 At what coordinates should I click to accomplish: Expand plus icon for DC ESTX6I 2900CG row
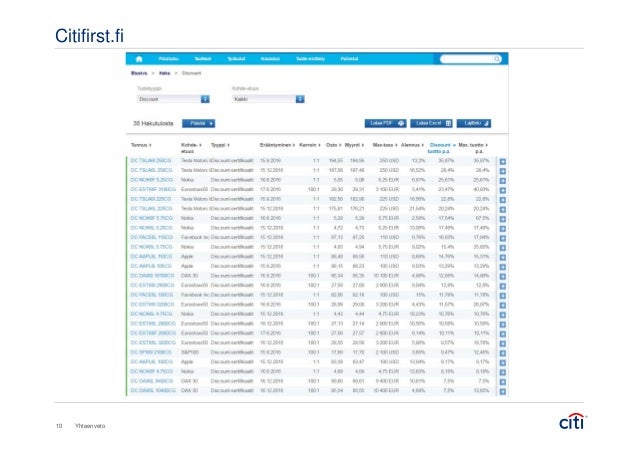point(503,286)
